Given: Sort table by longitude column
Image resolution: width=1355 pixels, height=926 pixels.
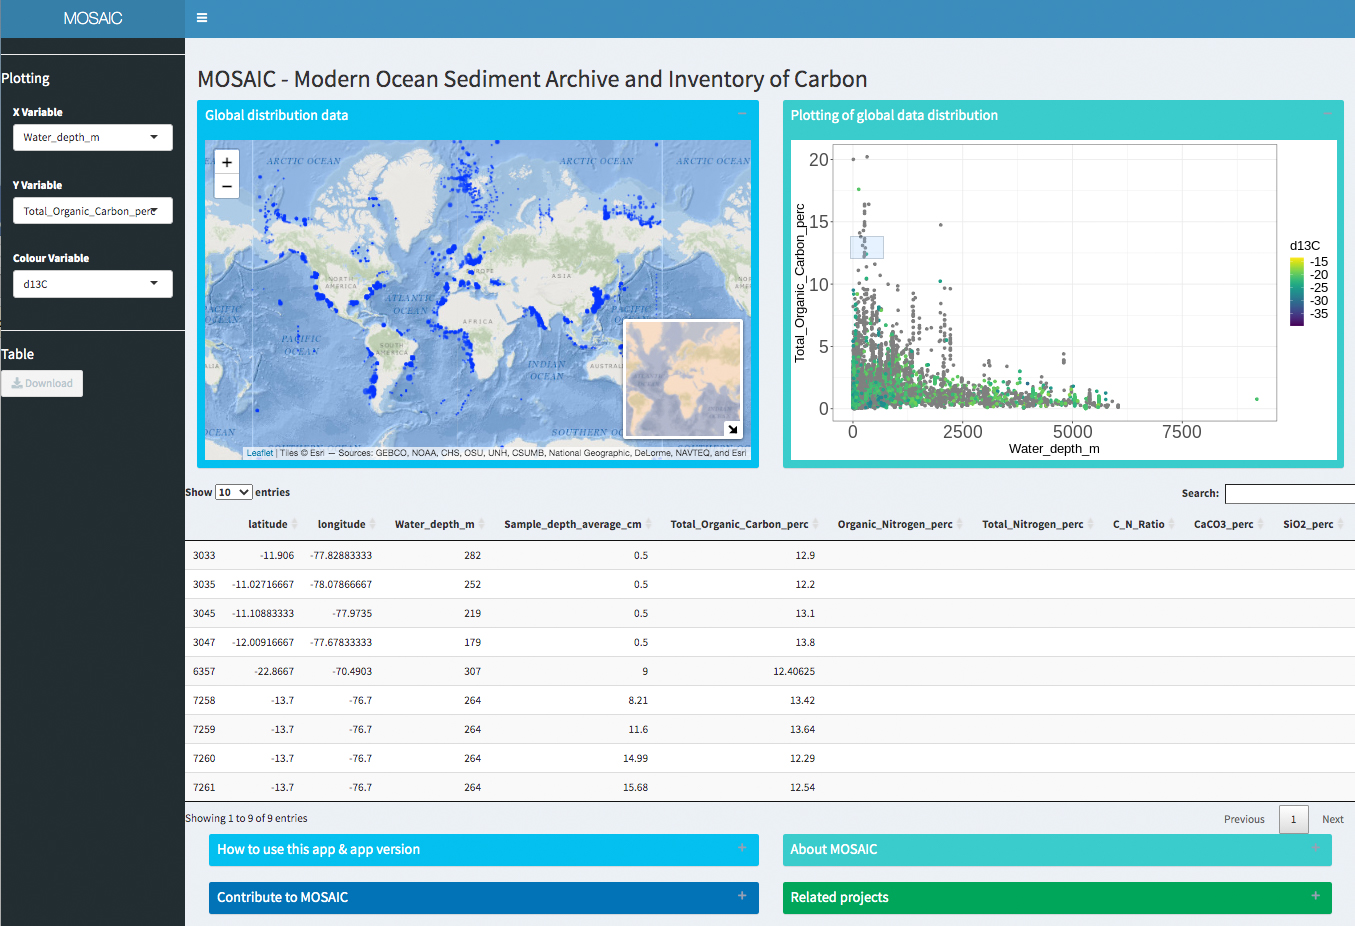Looking at the screenshot, I should [x=342, y=524].
